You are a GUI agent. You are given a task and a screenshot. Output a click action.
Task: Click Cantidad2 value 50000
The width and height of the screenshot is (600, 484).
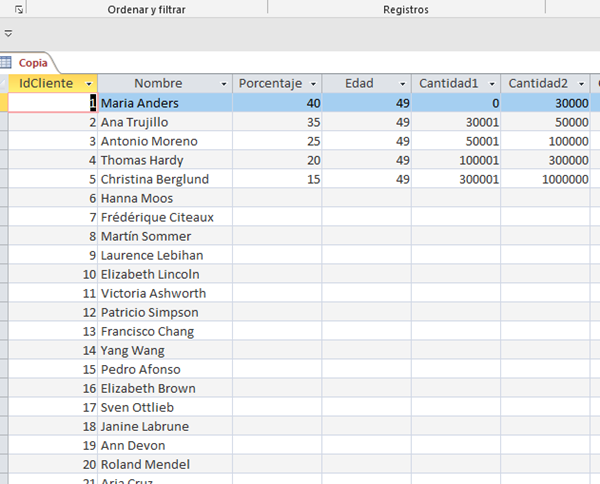[x=545, y=122]
